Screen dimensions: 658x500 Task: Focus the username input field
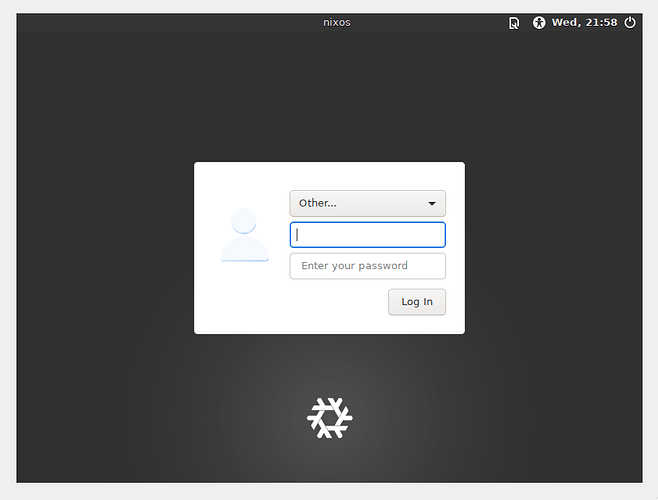pyautogui.click(x=368, y=235)
